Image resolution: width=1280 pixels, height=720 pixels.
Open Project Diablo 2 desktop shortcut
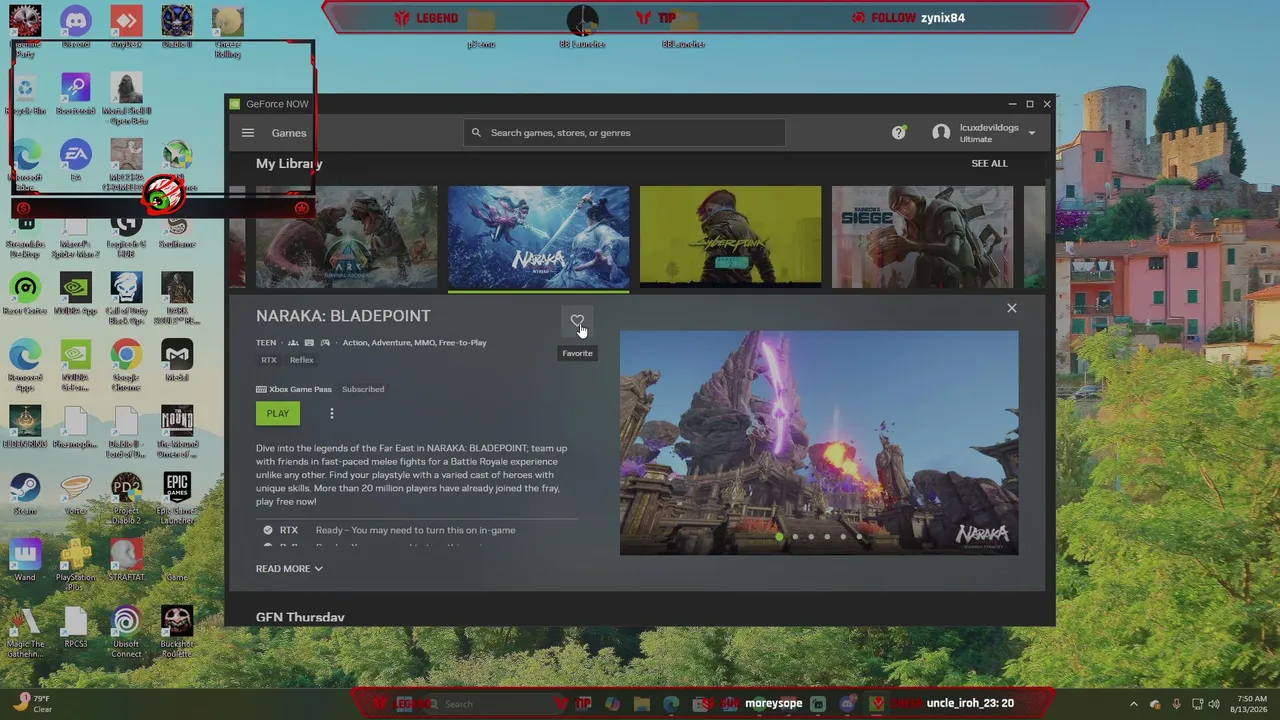click(x=126, y=499)
